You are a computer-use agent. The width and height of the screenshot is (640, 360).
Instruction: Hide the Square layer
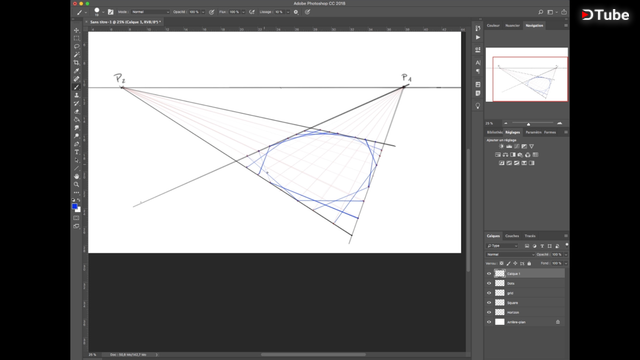(489, 302)
